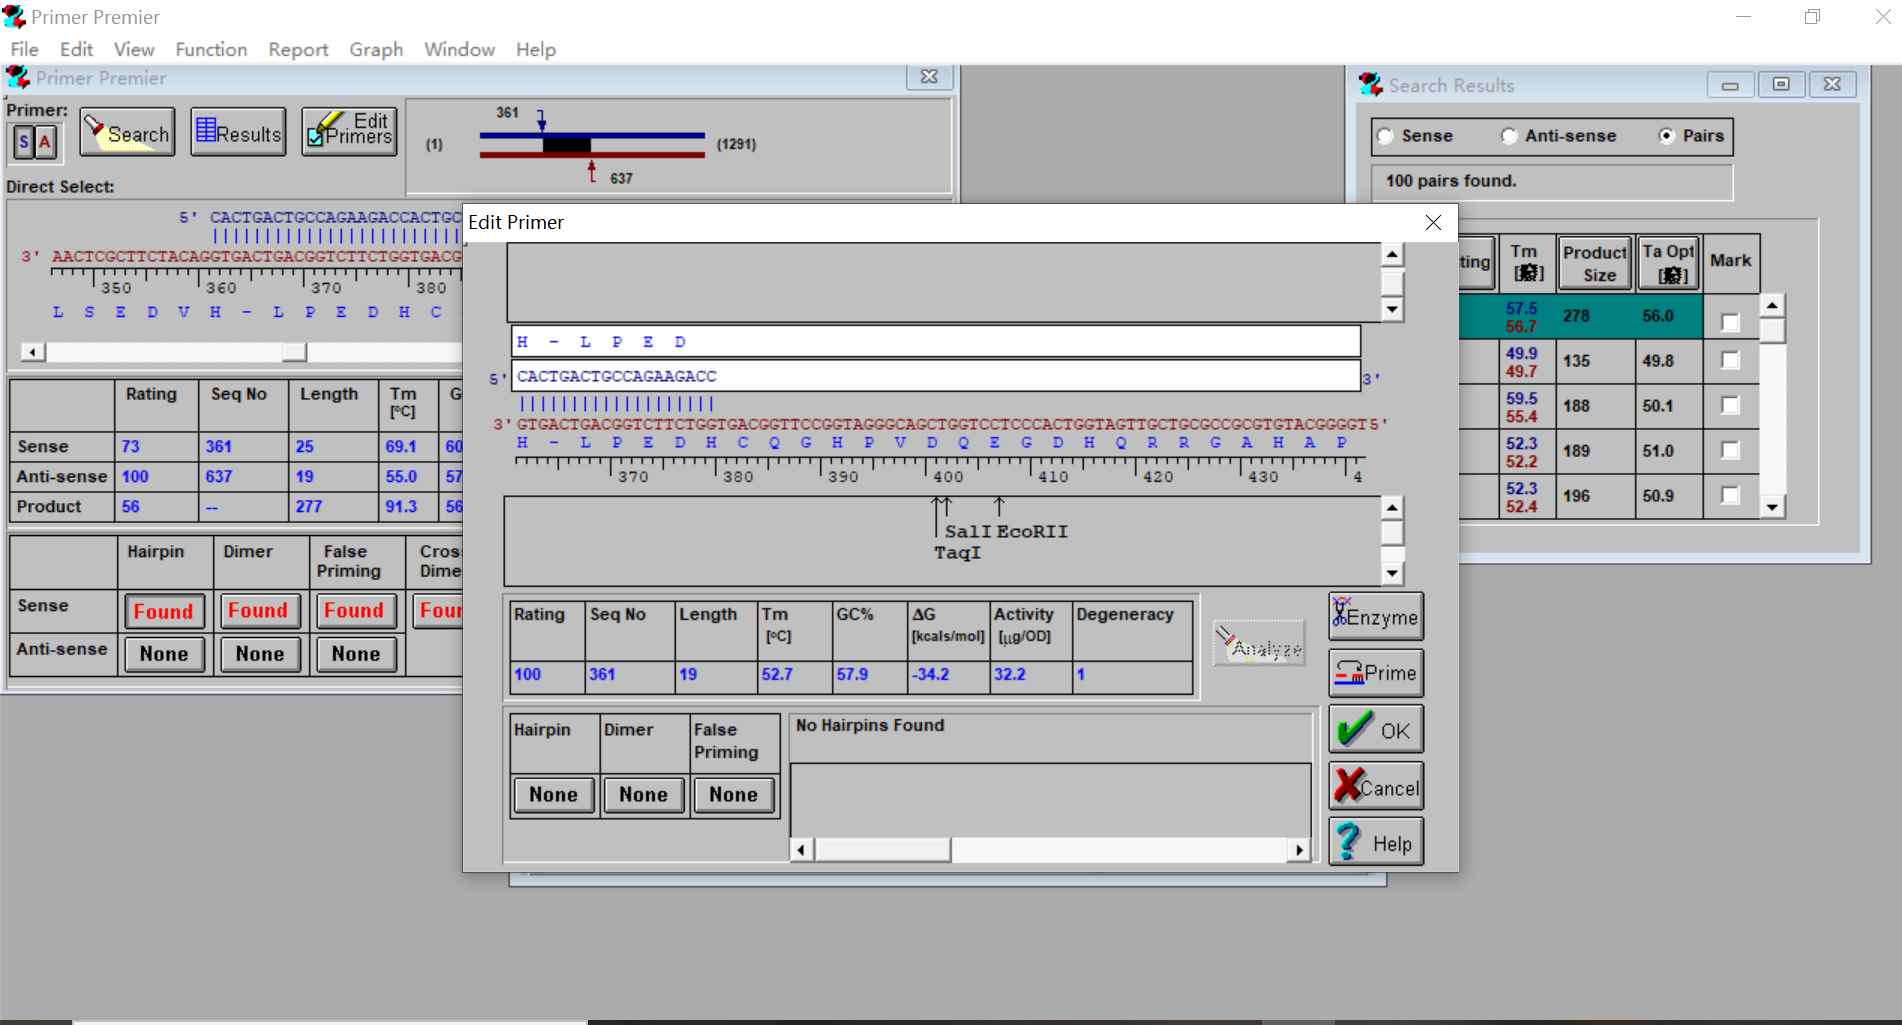The height and width of the screenshot is (1025, 1902).
Task: Click the Prime button with primer icon
Action: [x=1375, y=673]
